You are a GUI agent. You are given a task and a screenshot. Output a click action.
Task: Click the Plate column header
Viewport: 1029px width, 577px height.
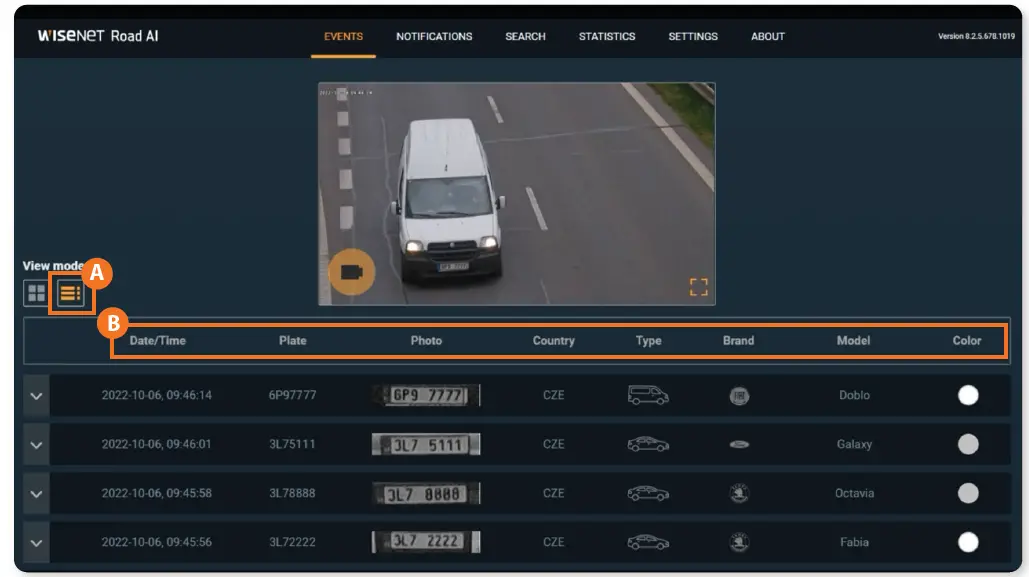[x=293, y=341]
